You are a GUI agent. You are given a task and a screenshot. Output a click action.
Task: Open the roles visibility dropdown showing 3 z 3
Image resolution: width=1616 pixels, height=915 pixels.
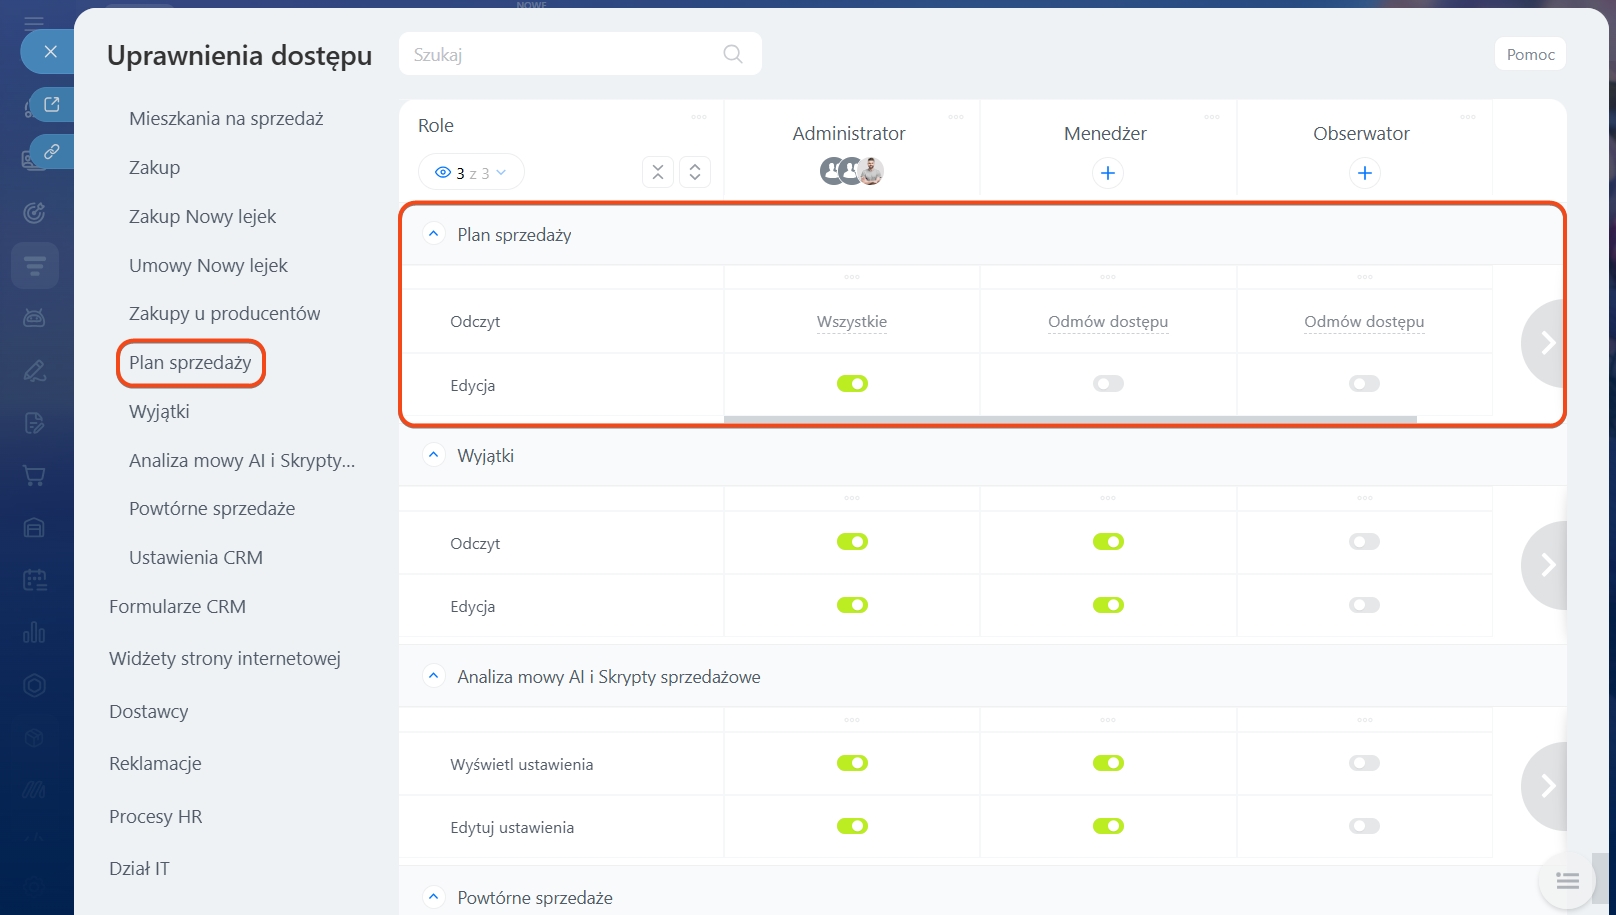471,173
